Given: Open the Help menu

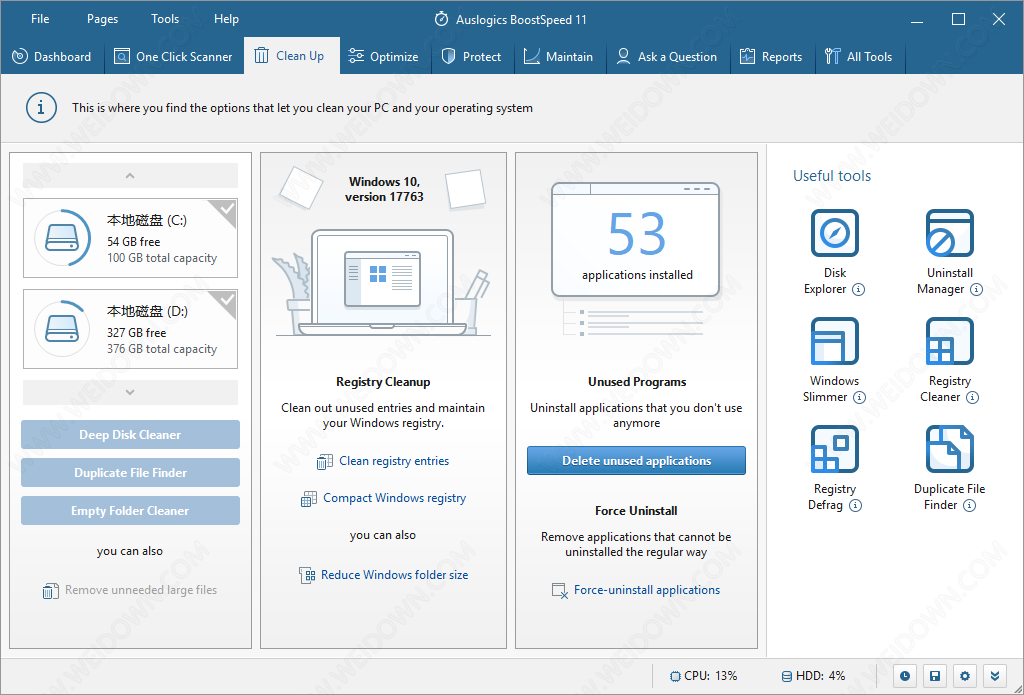Looking at the screenshot, I should [x=226, y=19].
